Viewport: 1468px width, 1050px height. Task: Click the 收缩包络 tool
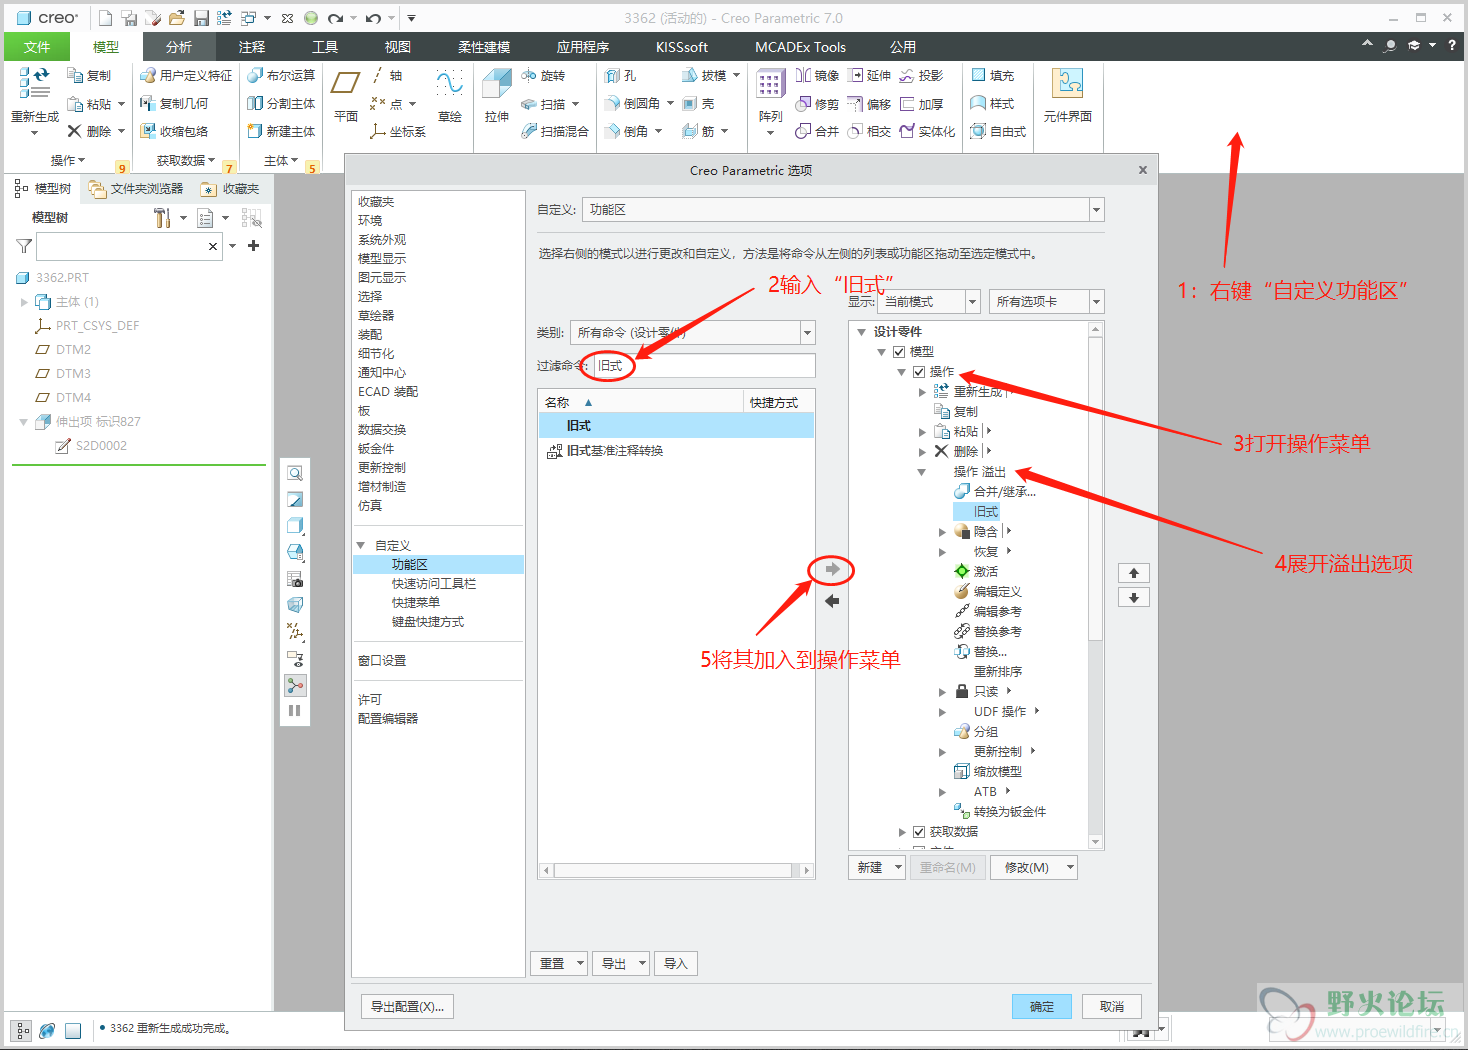[x=174, y=132]
